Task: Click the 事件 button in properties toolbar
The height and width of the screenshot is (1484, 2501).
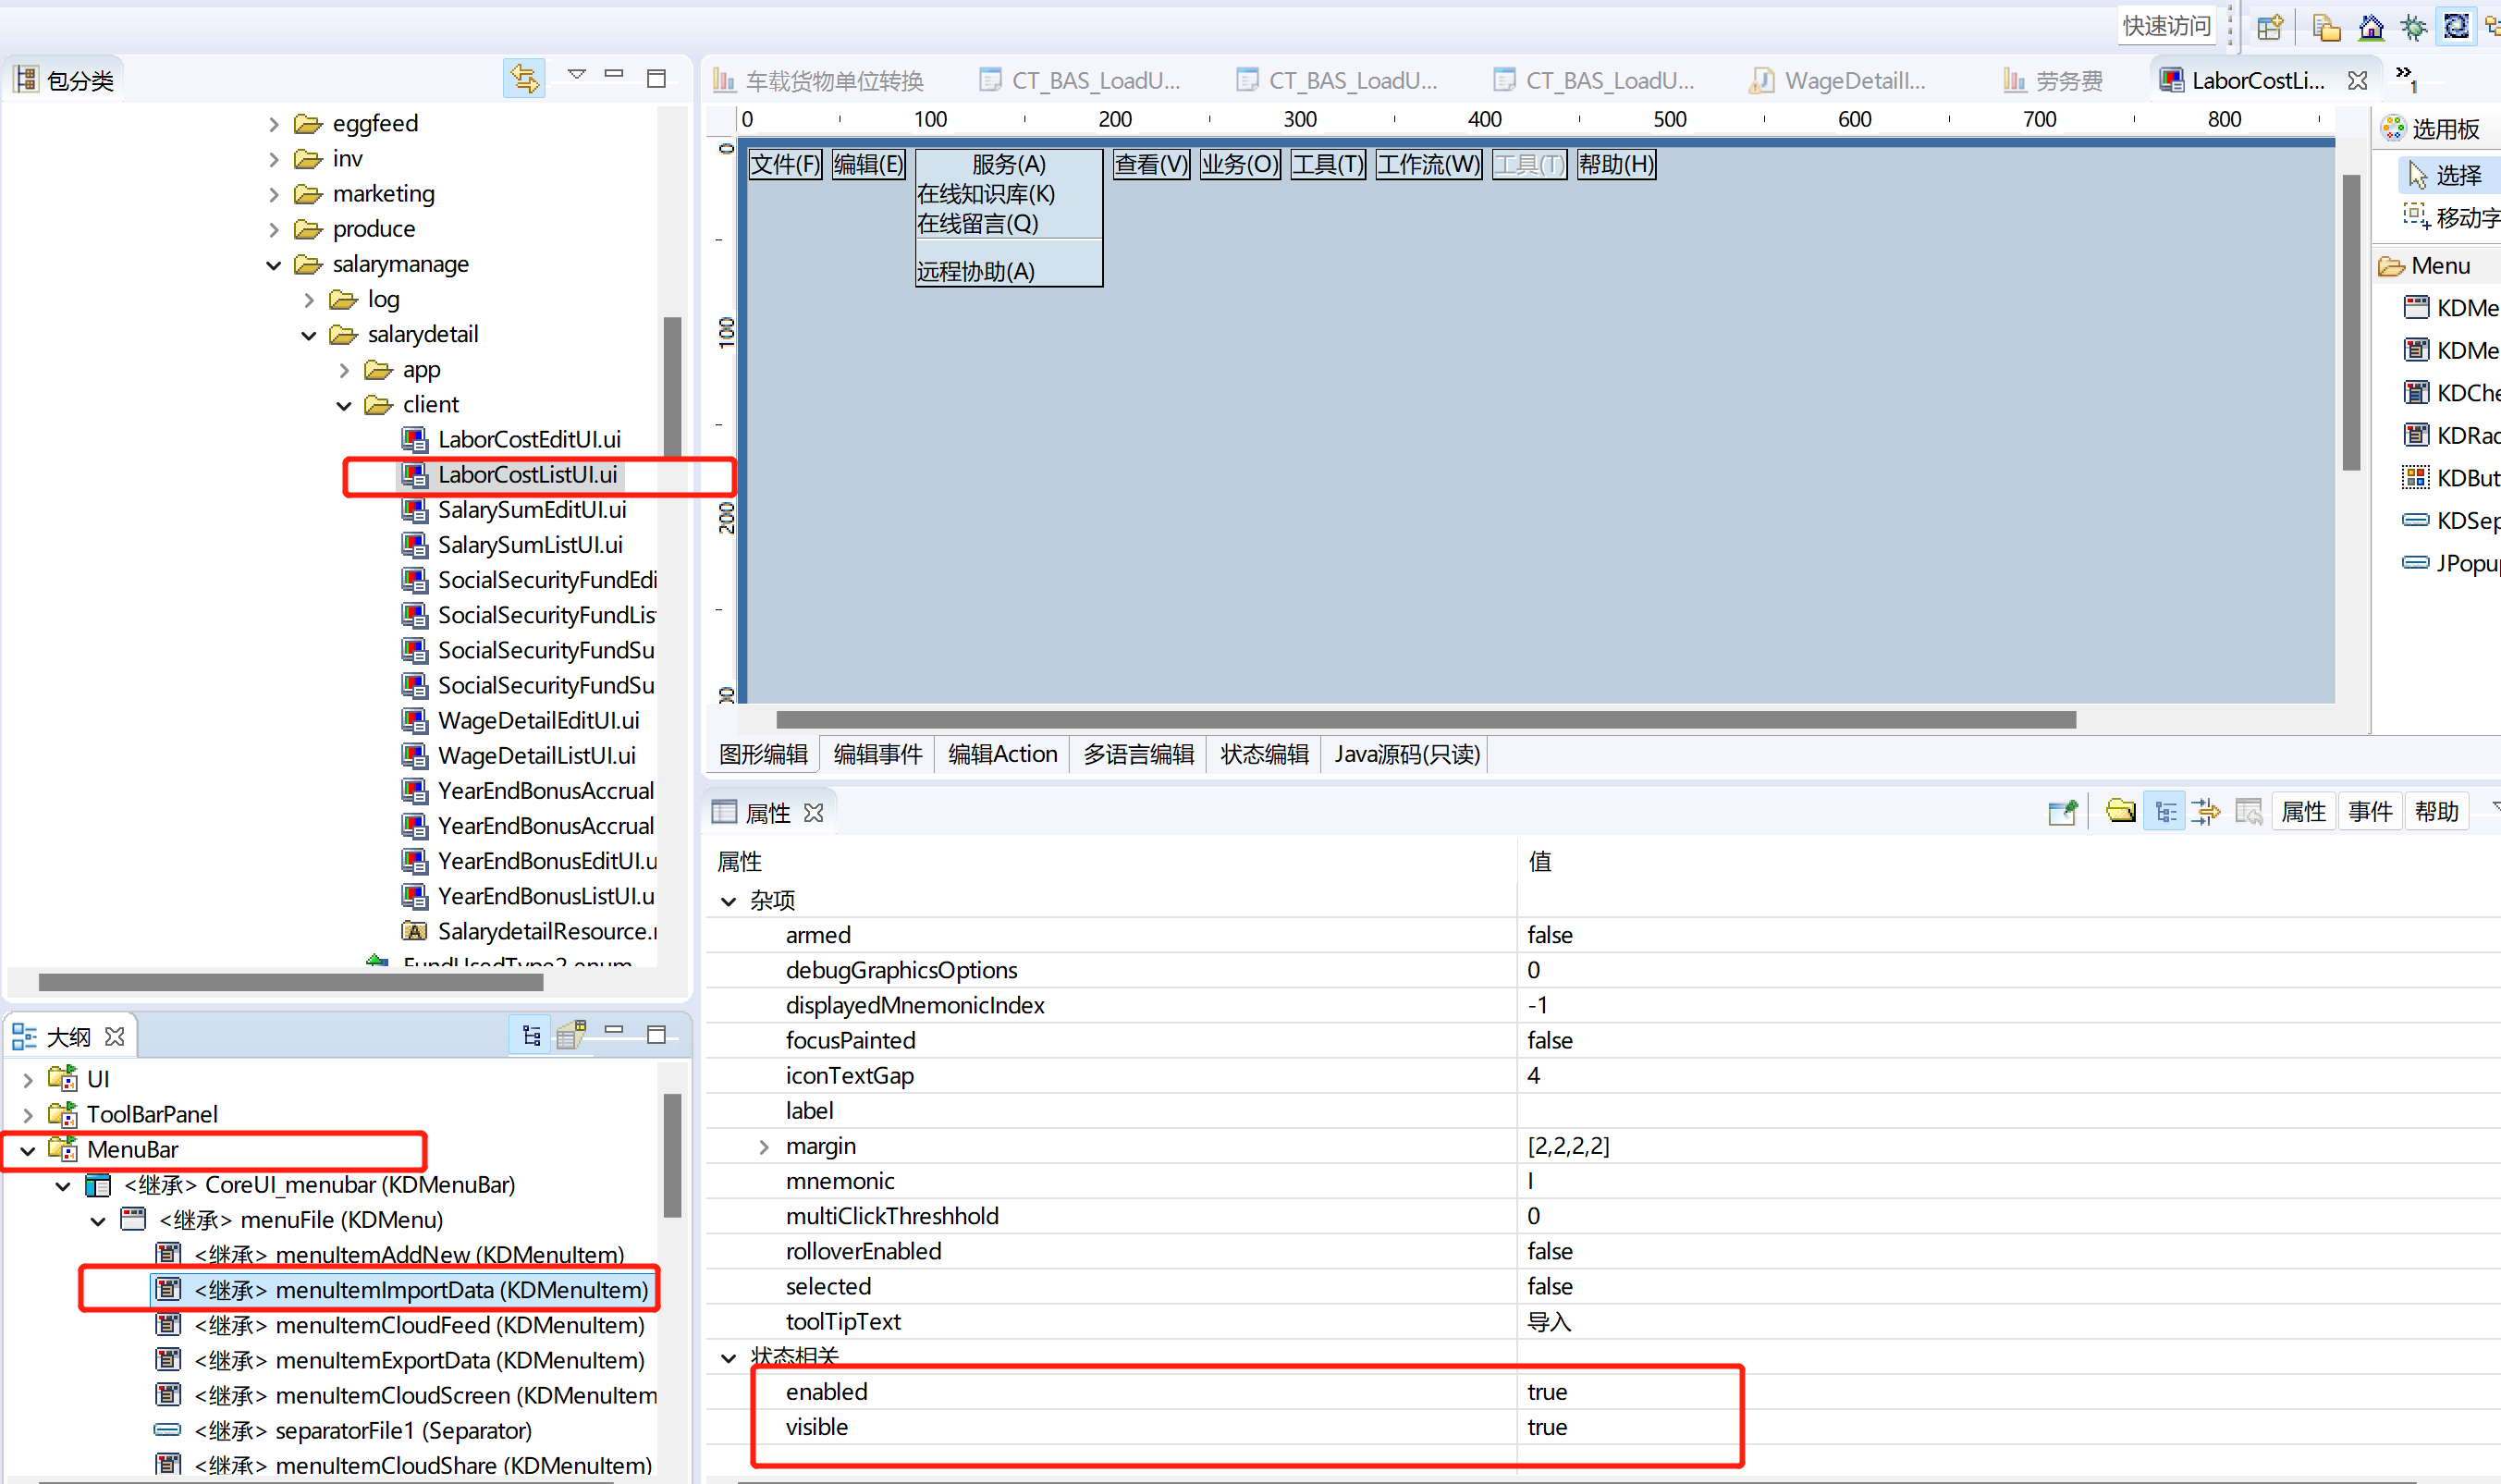Action: (2369, 812)
